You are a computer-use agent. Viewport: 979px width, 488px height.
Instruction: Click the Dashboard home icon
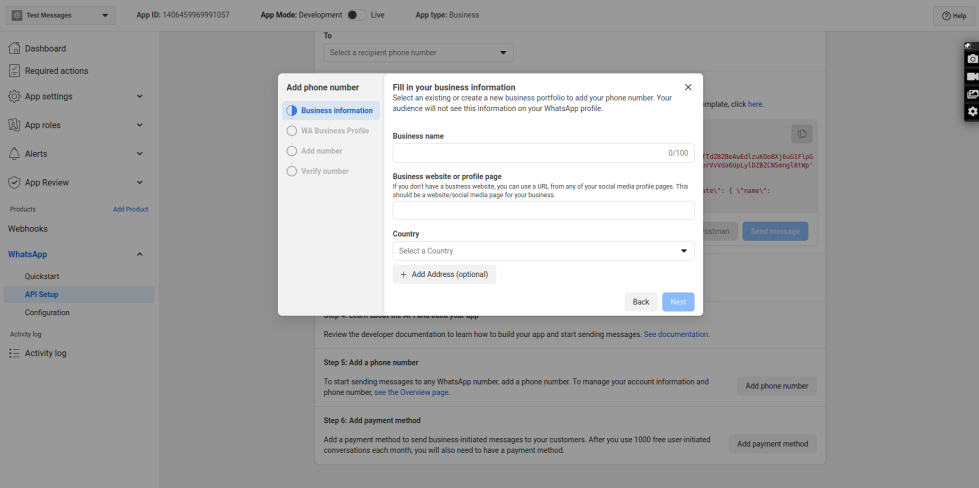pos(15,49)
